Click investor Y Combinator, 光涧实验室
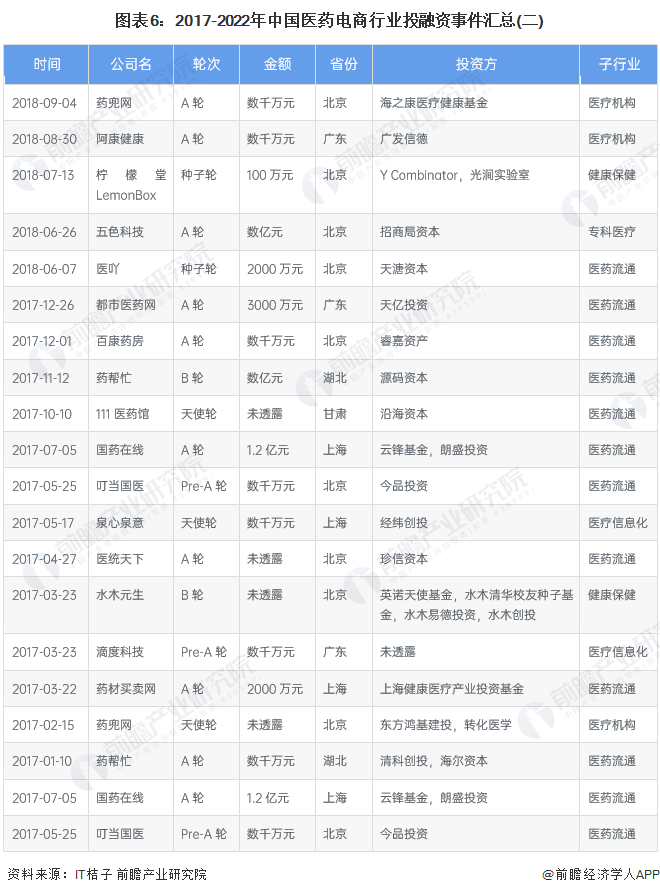 (455, 175)
